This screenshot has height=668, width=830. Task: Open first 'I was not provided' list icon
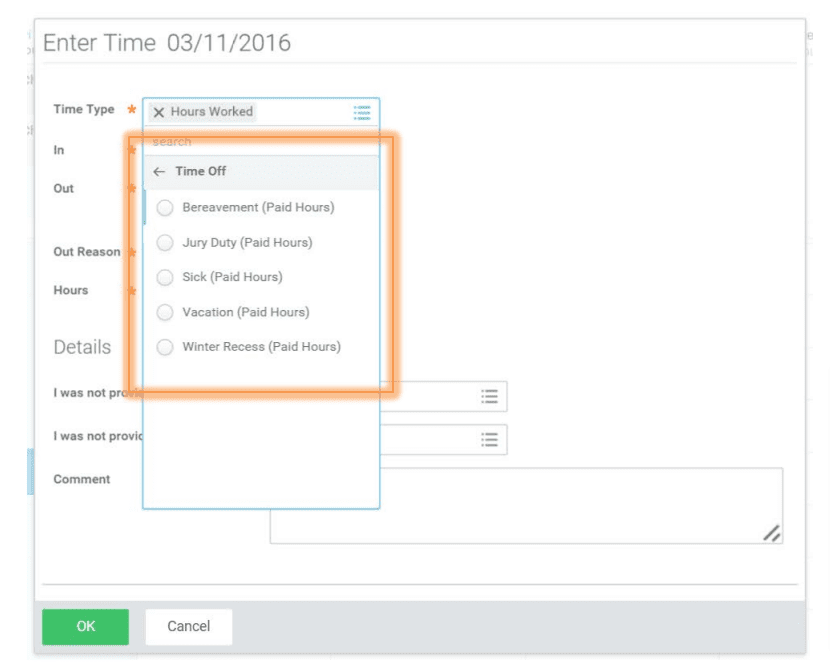pyautogui.click(x=489, y=396)
